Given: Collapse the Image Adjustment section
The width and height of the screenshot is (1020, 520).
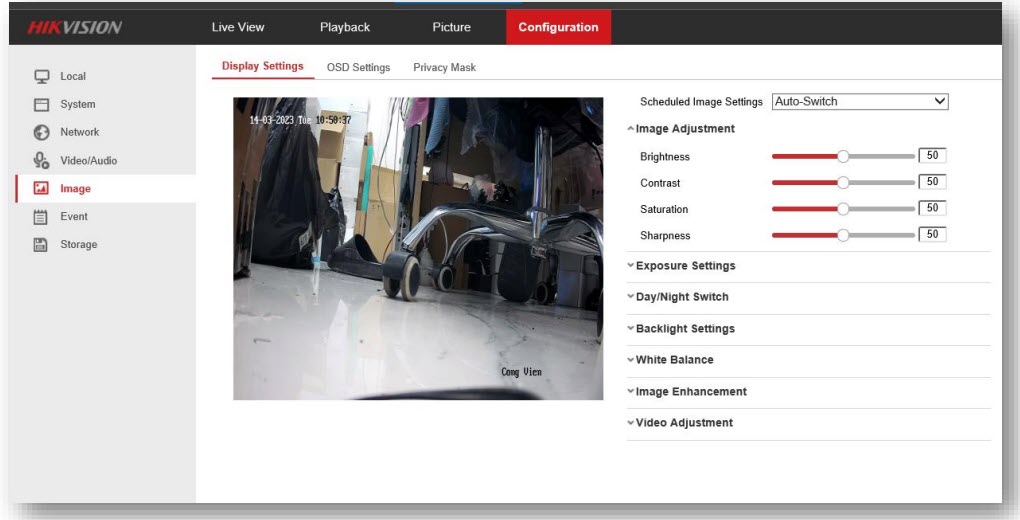Looking at the screenshot, I should (x=684, y=128).
